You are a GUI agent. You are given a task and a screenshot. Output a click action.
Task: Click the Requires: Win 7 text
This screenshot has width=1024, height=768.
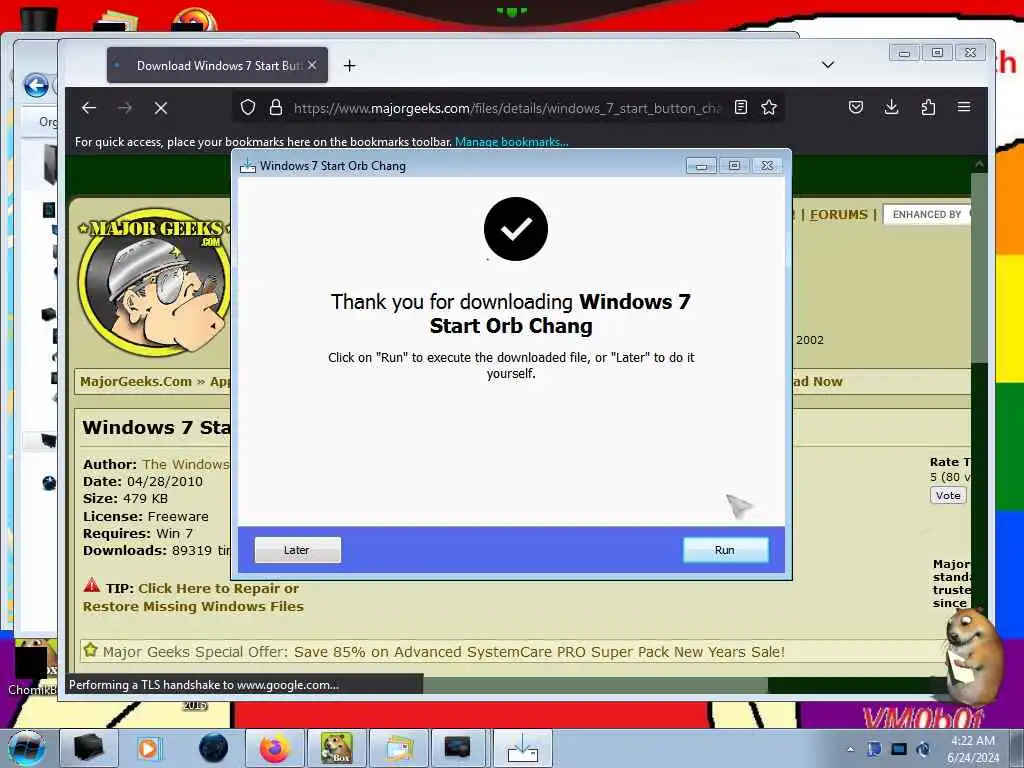(x=138, y=533)
